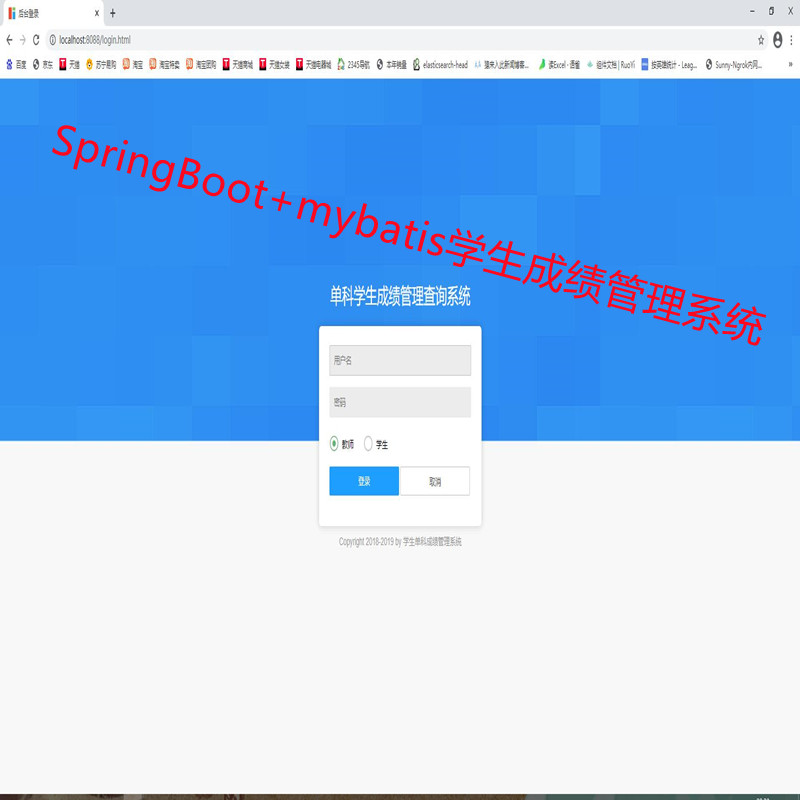Close the 后台登录 tab
Image resolution: width=800 pixels, height=800 pixels.
96,13
